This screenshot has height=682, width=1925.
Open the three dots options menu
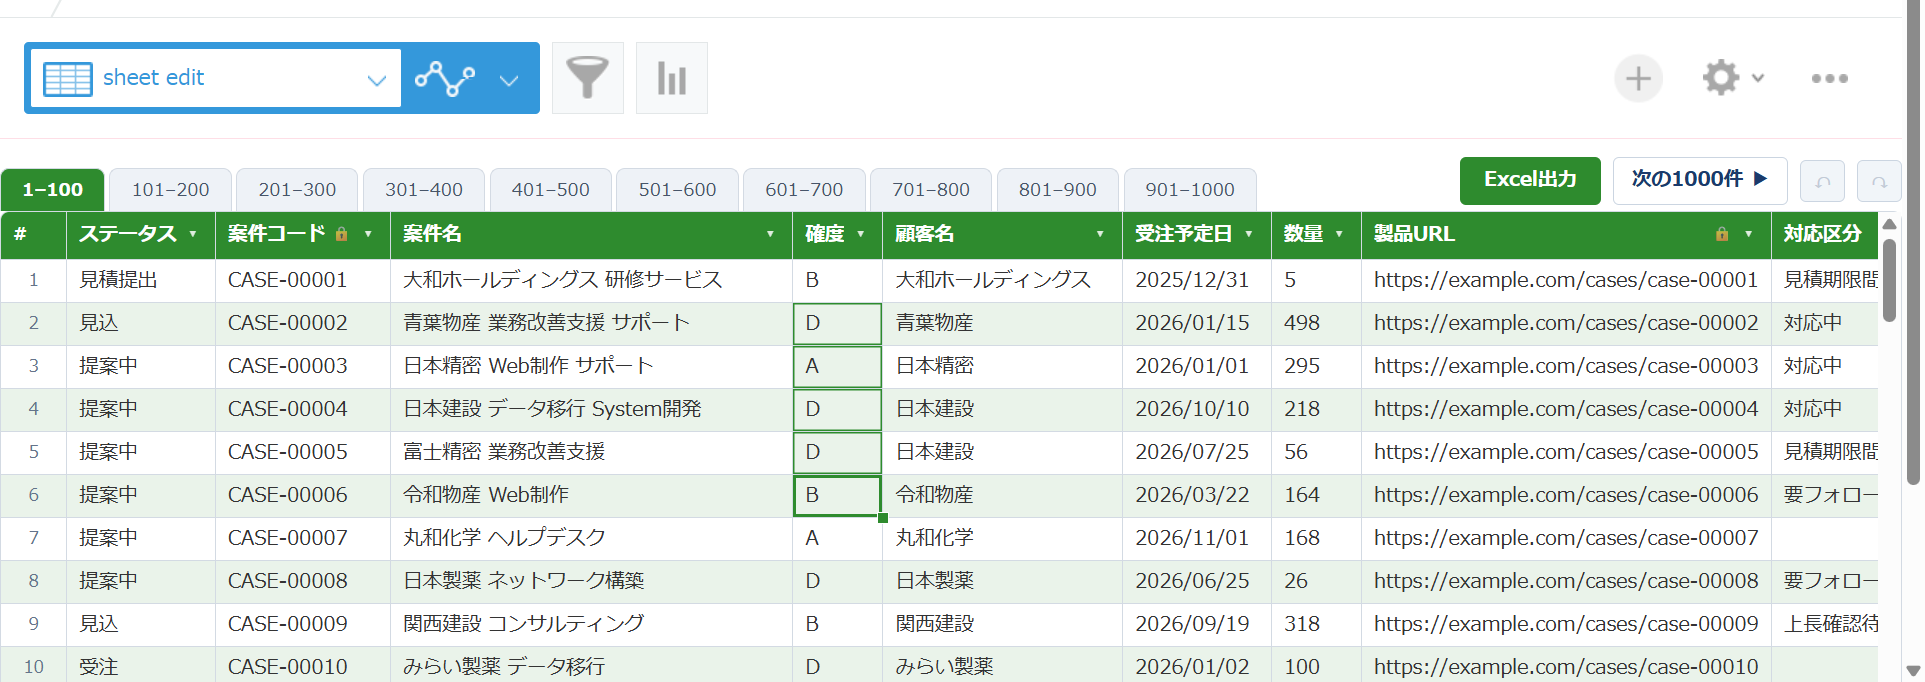point(1830,78)
